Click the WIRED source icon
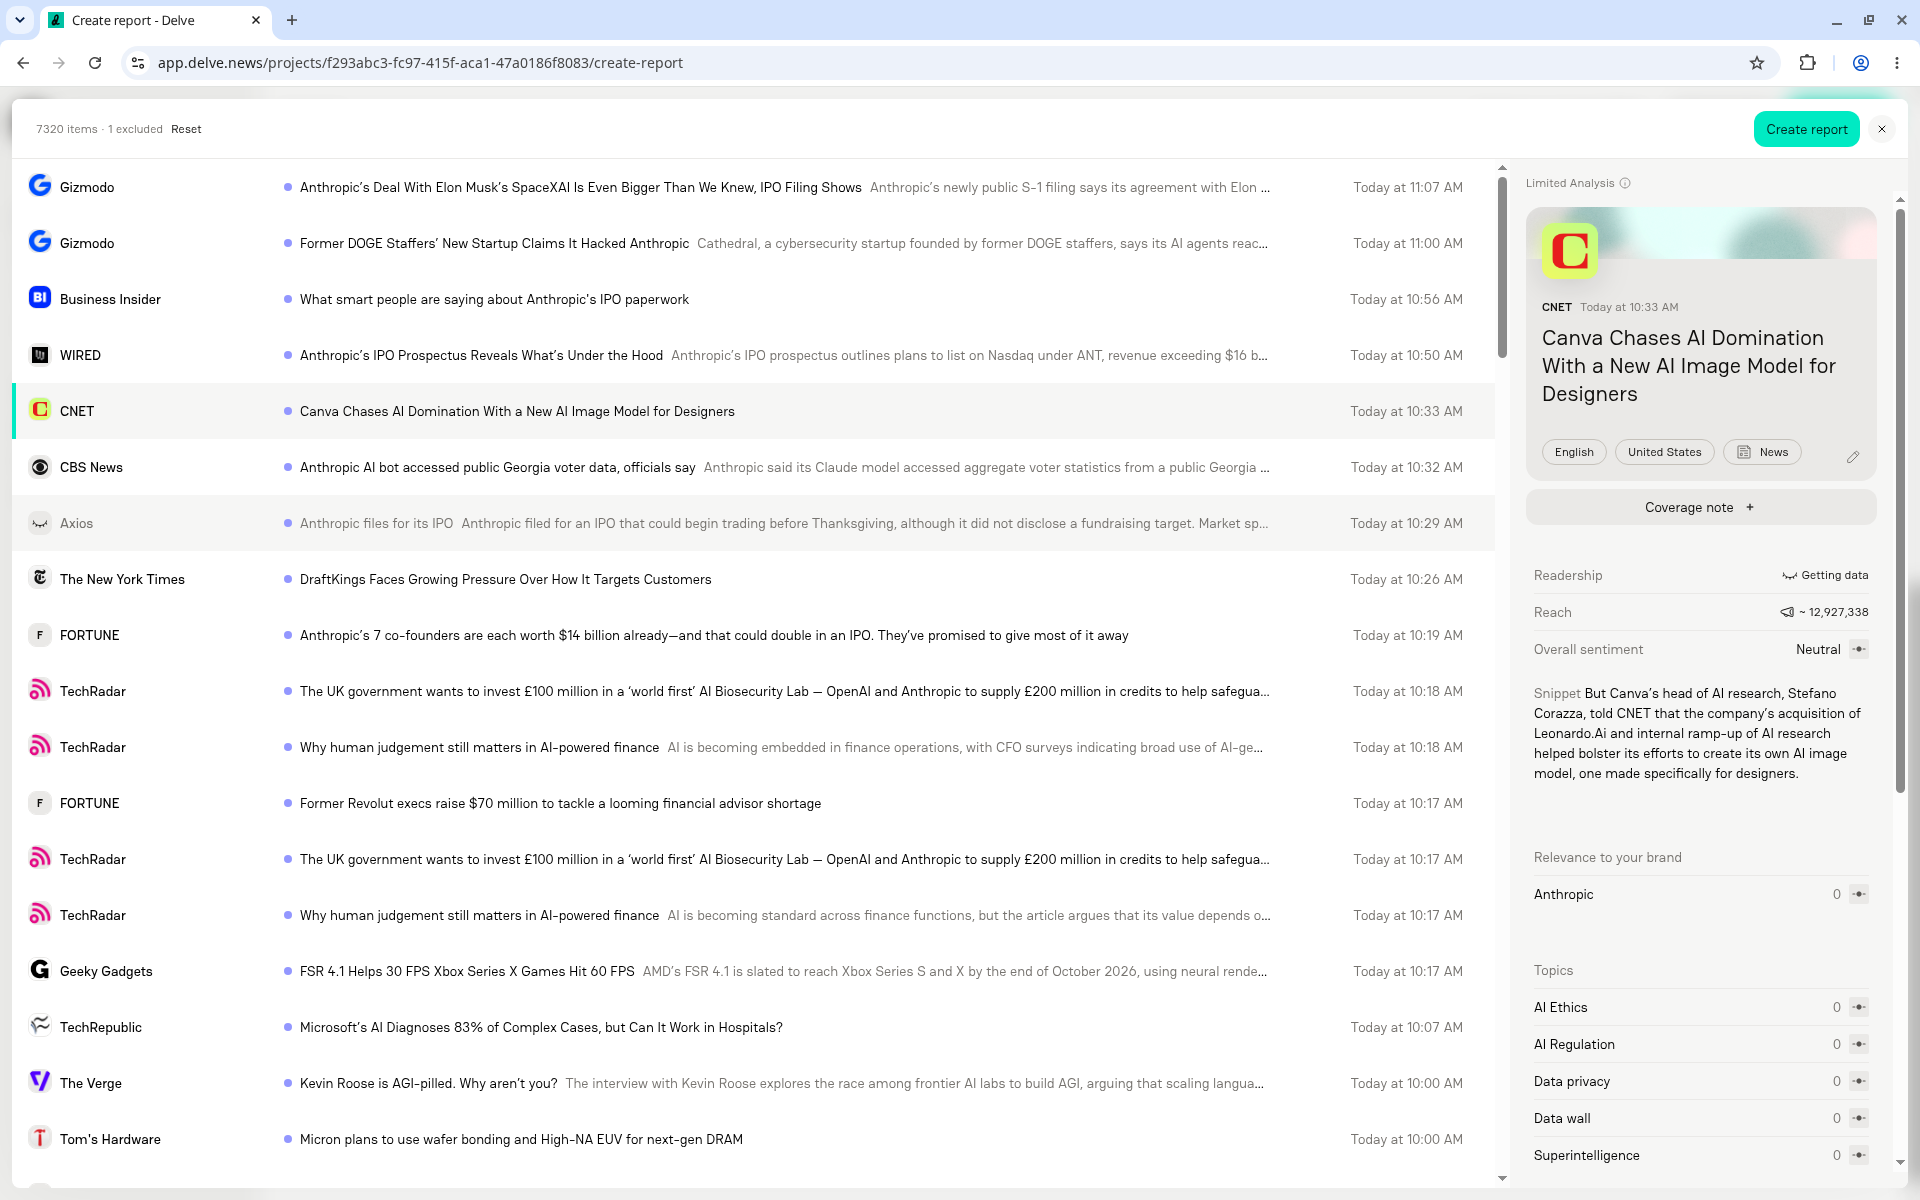 (x=40, y=355)
